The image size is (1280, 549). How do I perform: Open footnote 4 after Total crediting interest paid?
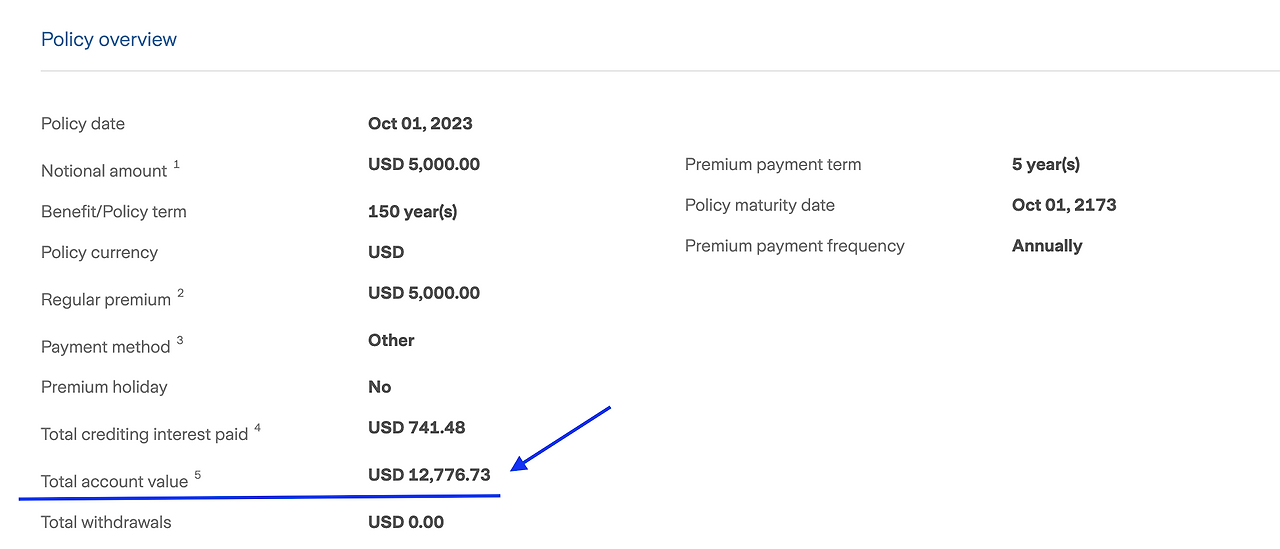coord(257,428)
